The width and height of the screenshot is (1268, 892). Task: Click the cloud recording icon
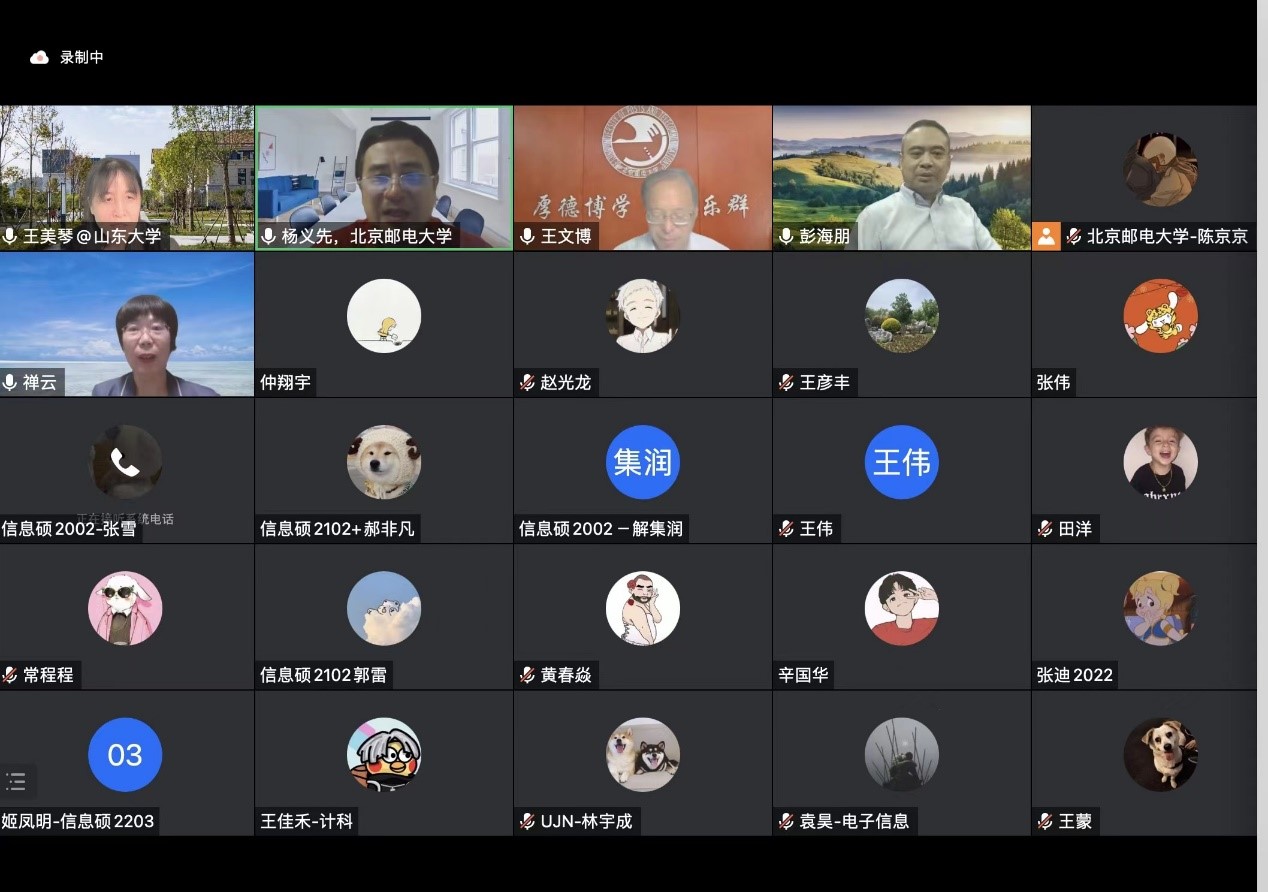click(x=39, y=57)
